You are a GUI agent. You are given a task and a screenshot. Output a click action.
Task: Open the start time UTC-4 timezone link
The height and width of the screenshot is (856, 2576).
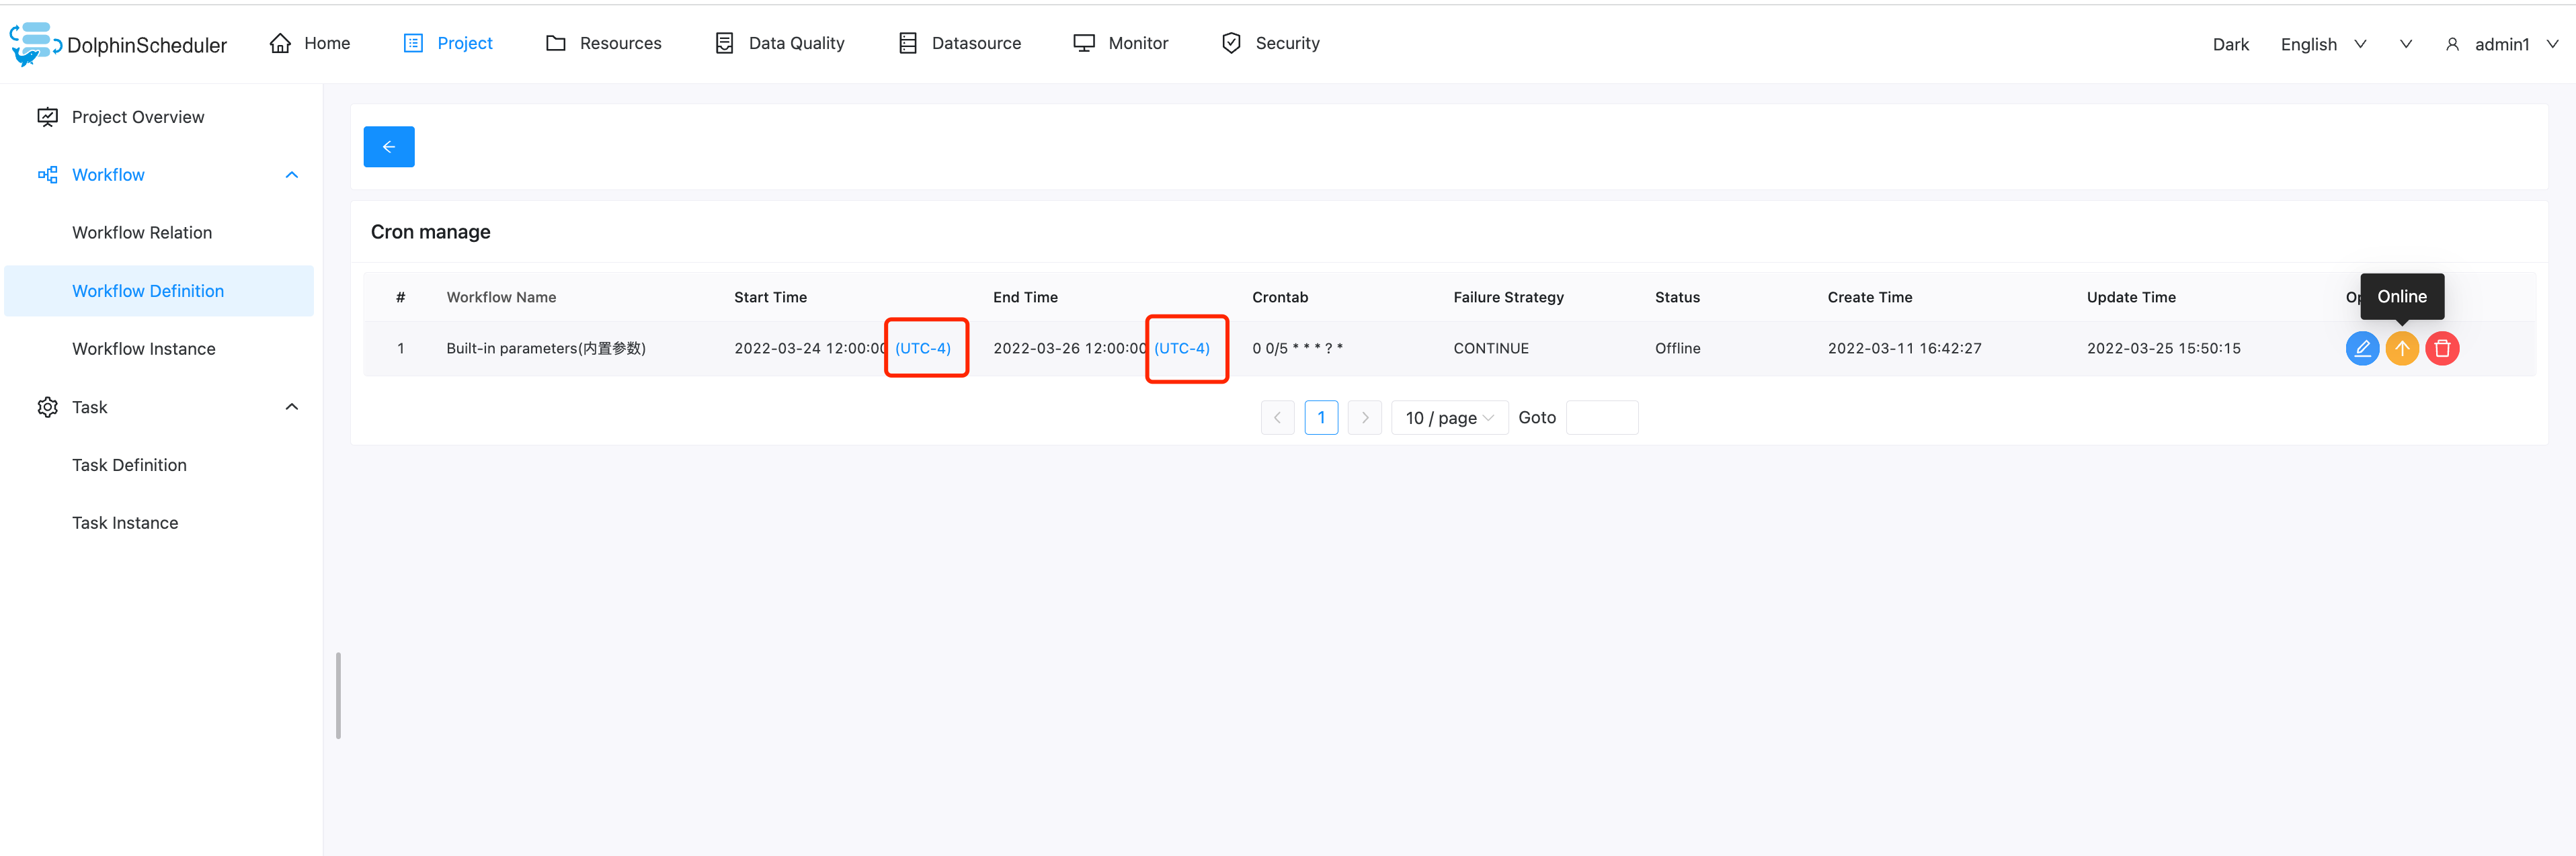(923, 348)
